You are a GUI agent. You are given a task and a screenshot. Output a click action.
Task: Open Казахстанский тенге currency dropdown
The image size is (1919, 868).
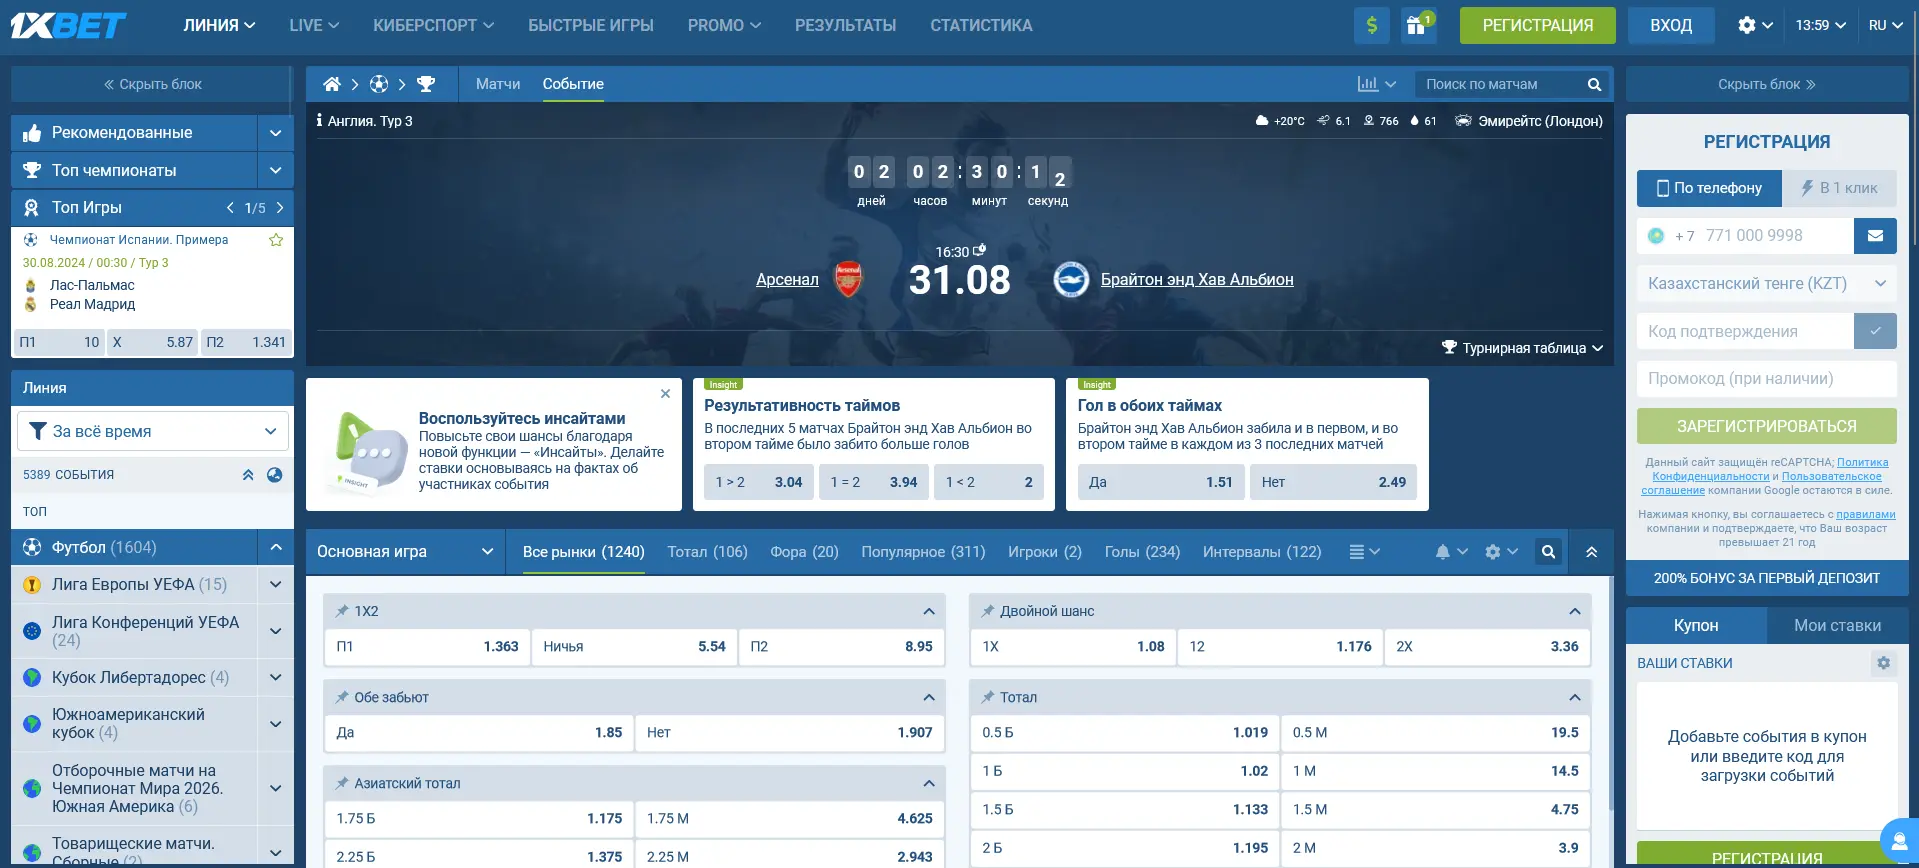click(x=1767, y=284)
